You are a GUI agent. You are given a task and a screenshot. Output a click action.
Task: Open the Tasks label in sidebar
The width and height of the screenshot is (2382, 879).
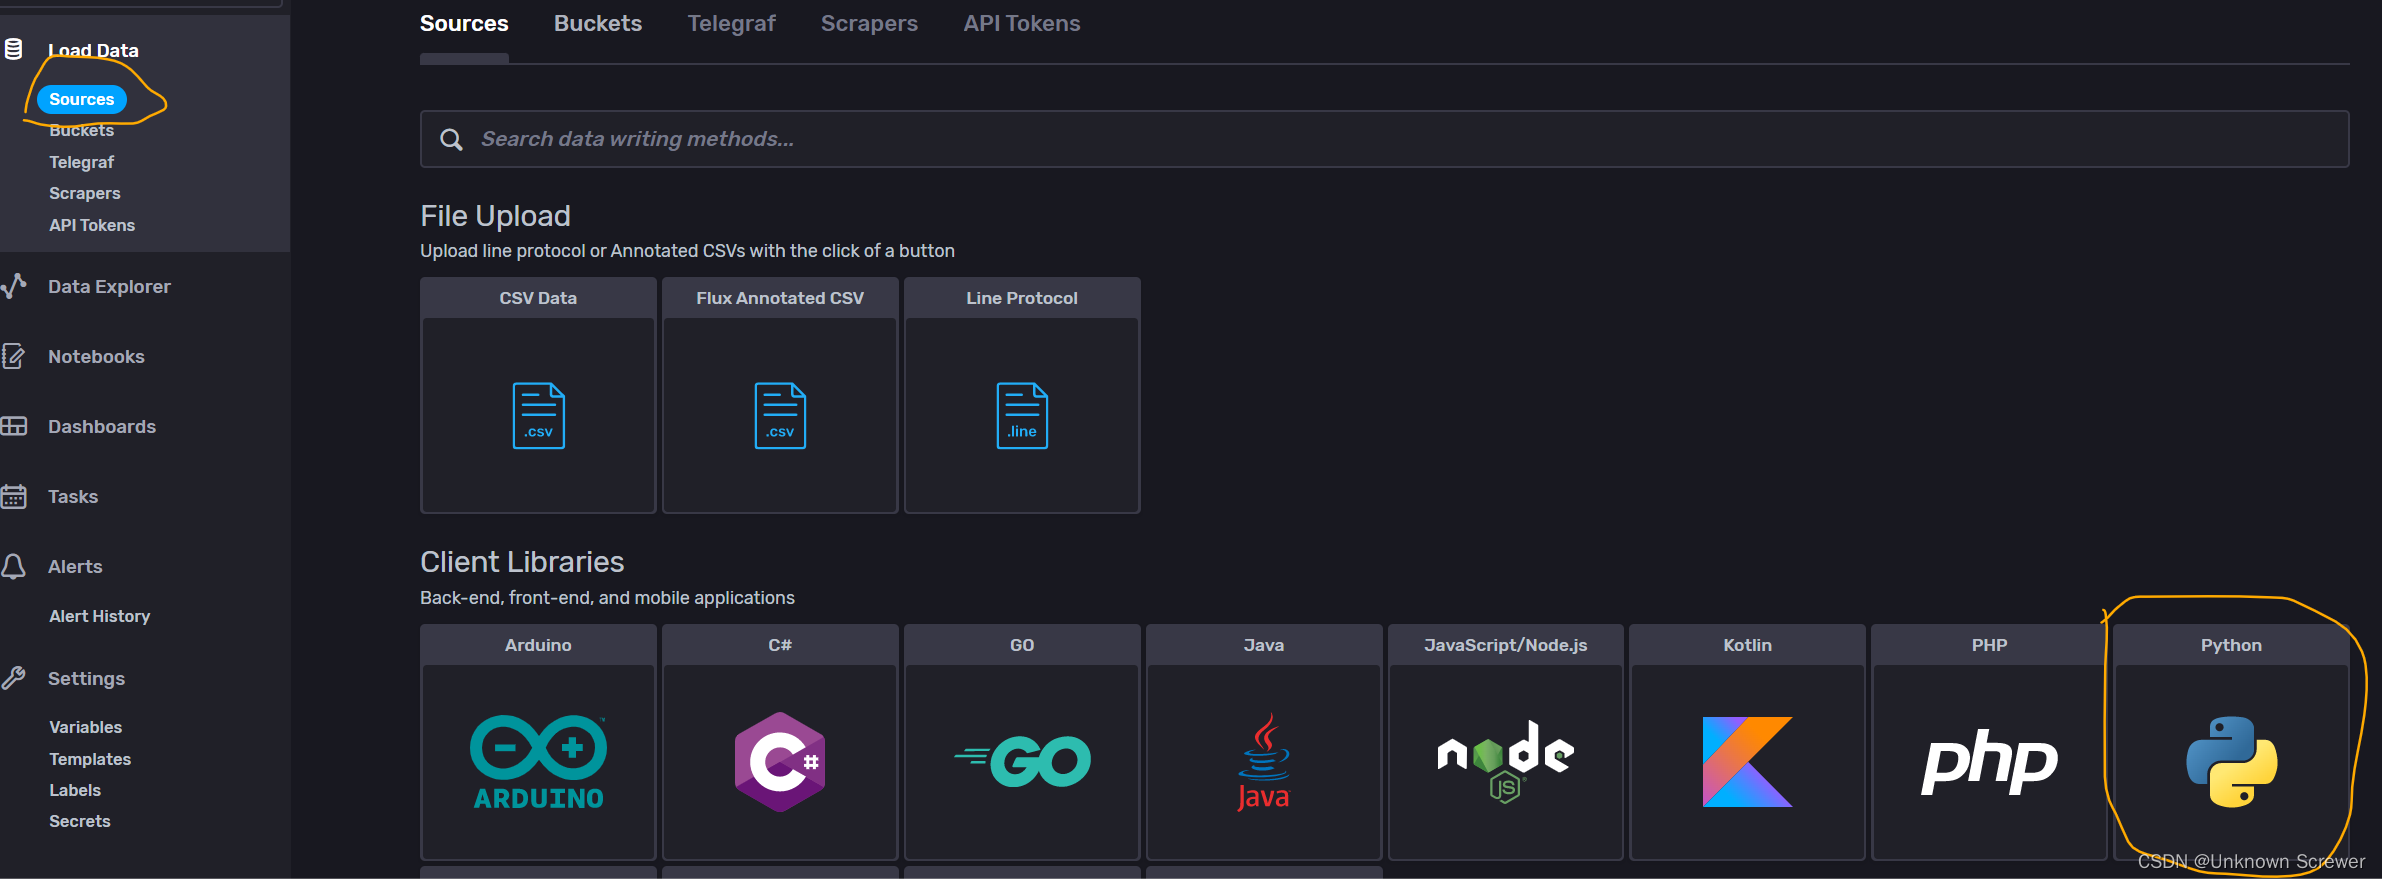tap(73, 496)
